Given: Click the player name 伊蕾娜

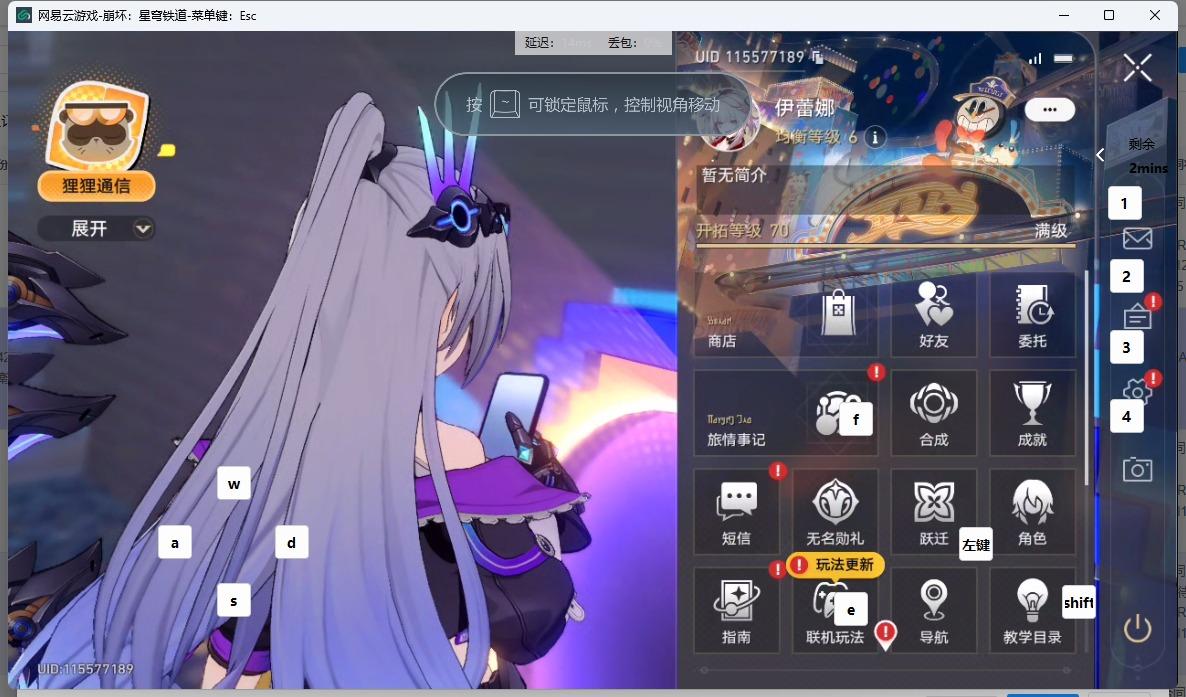Looking at the screenshot, I should (x=804, y=107).
